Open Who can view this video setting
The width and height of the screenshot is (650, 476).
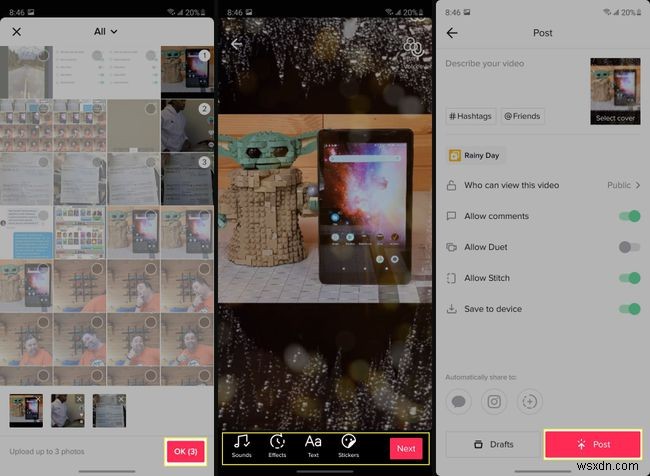click(x=543, y=185)
